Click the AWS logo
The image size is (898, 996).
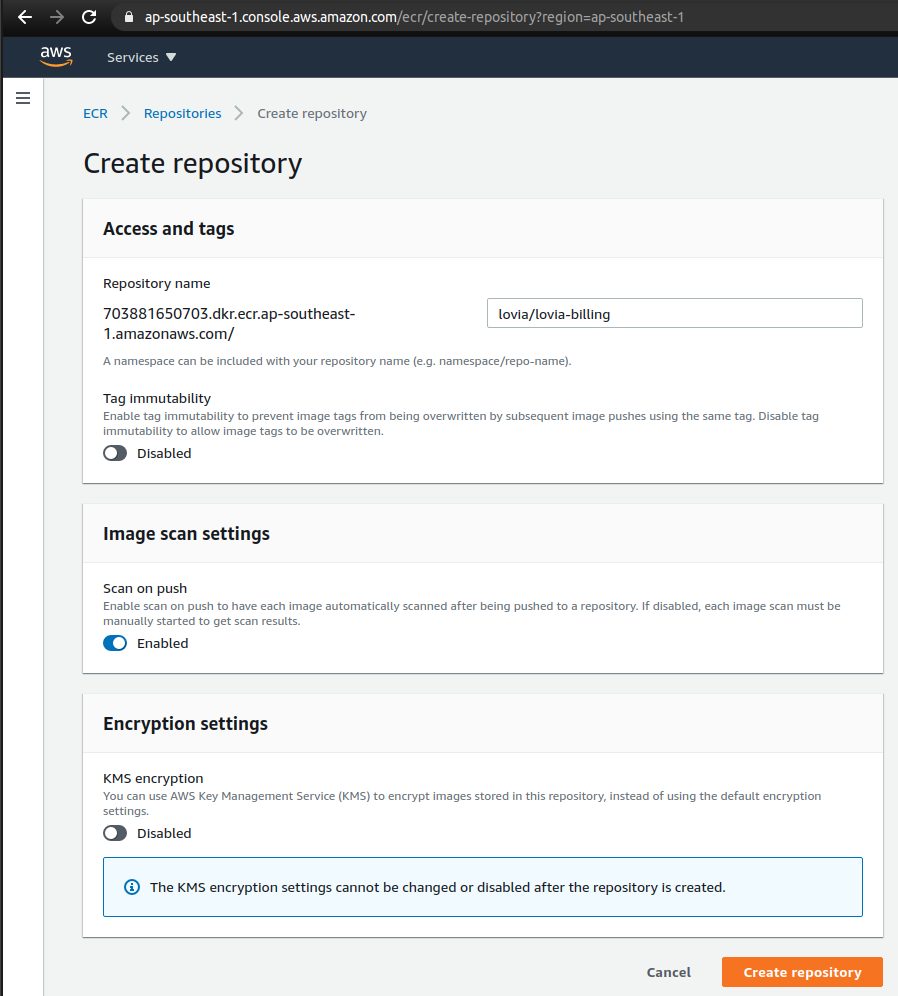pyautogui.click(x=56, y=57)
